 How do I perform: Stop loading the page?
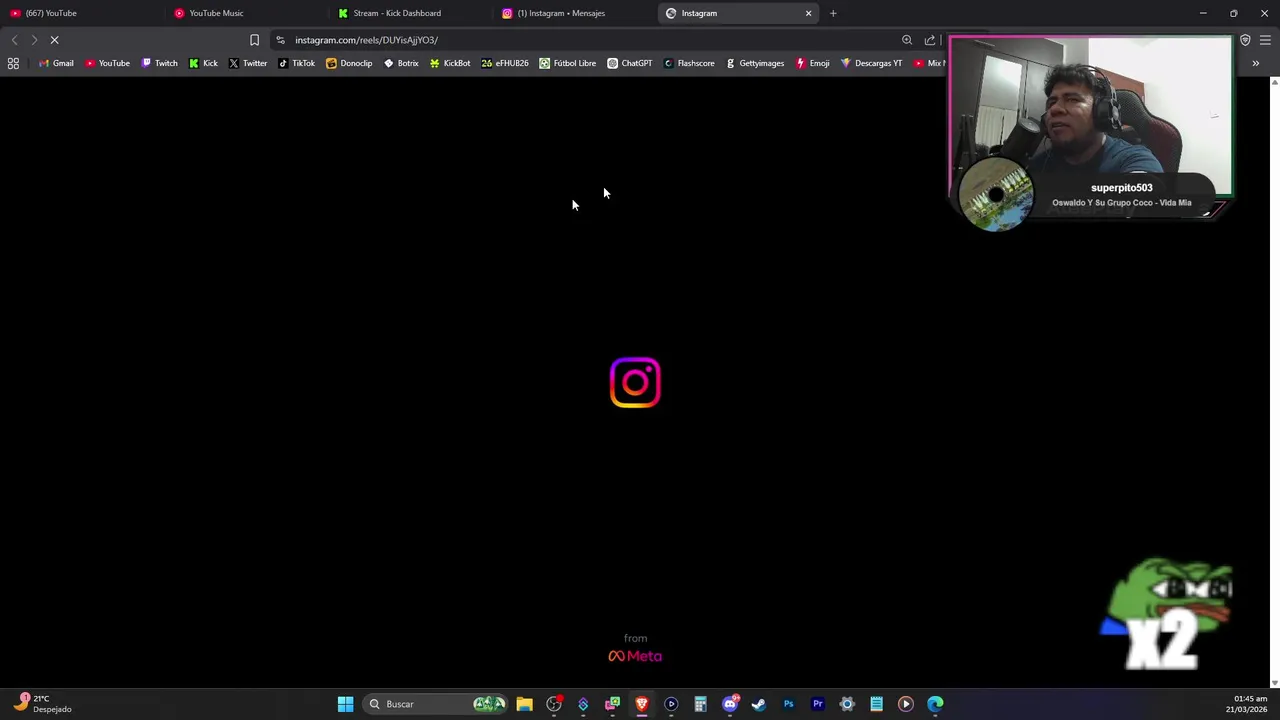point(55,40)
